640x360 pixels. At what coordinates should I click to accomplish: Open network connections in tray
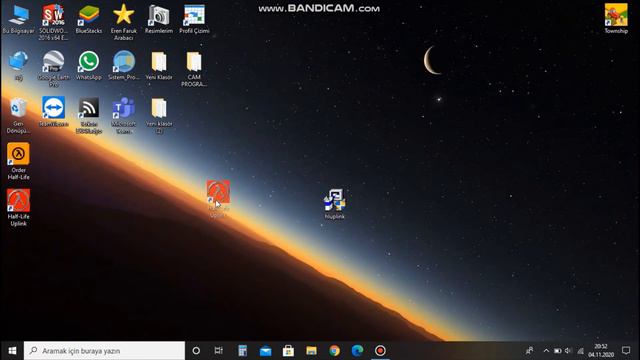(x=580, y=351)
